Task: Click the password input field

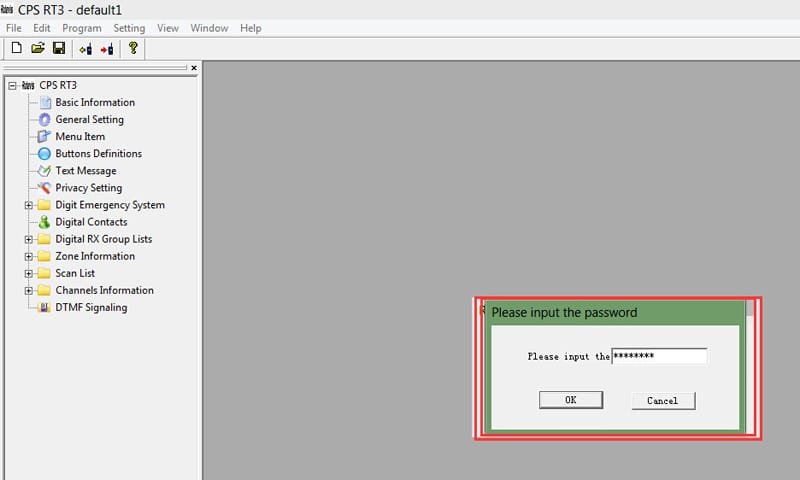Action: (659, 356)
